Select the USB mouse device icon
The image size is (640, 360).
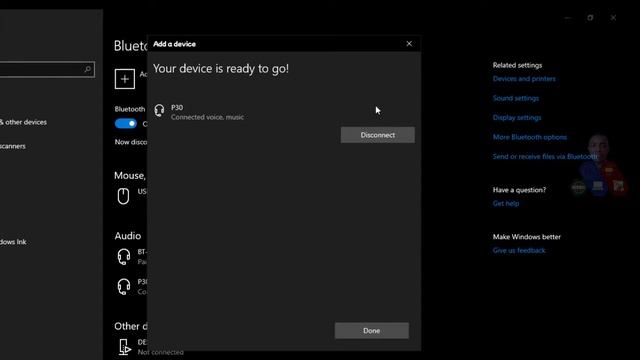pos(123,196)
